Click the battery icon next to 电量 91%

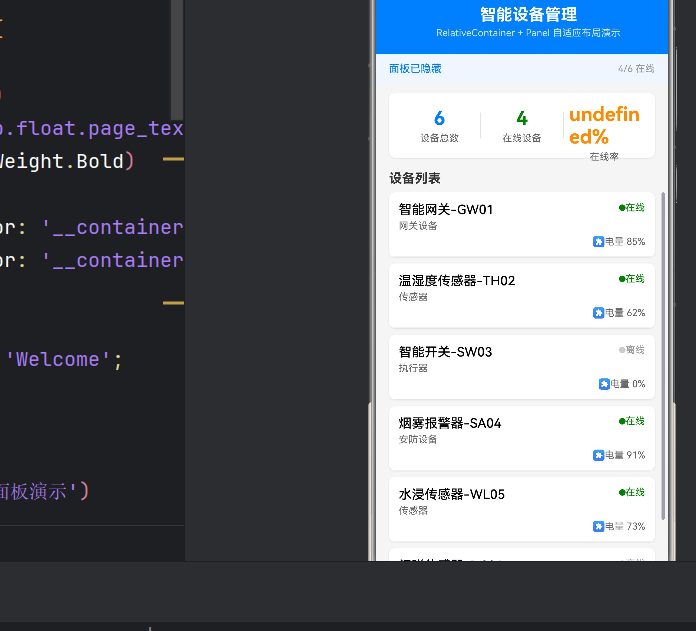click(598, 455)
